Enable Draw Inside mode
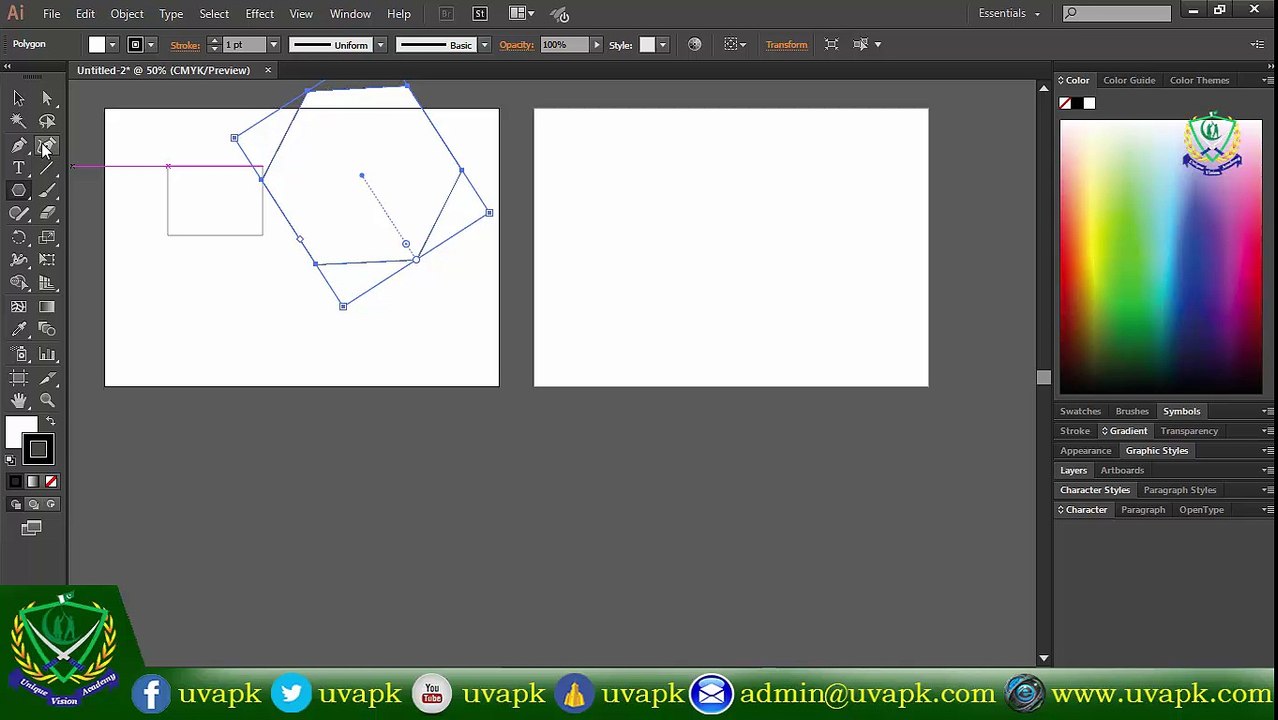1278x720 pixels. (51, 505)
